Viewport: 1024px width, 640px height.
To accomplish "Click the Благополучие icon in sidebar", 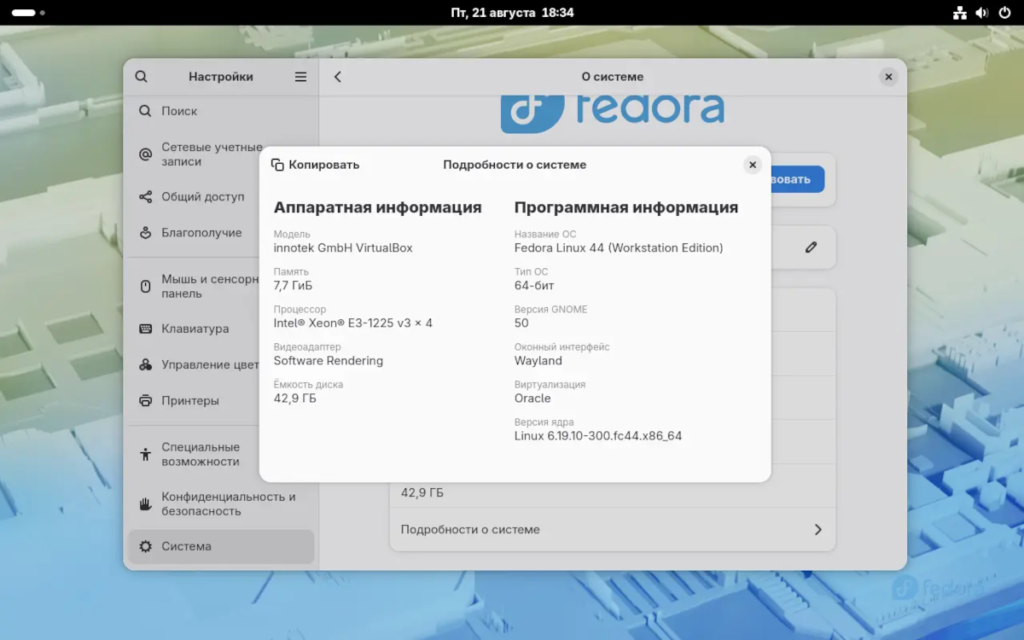I will click(145, 232).
